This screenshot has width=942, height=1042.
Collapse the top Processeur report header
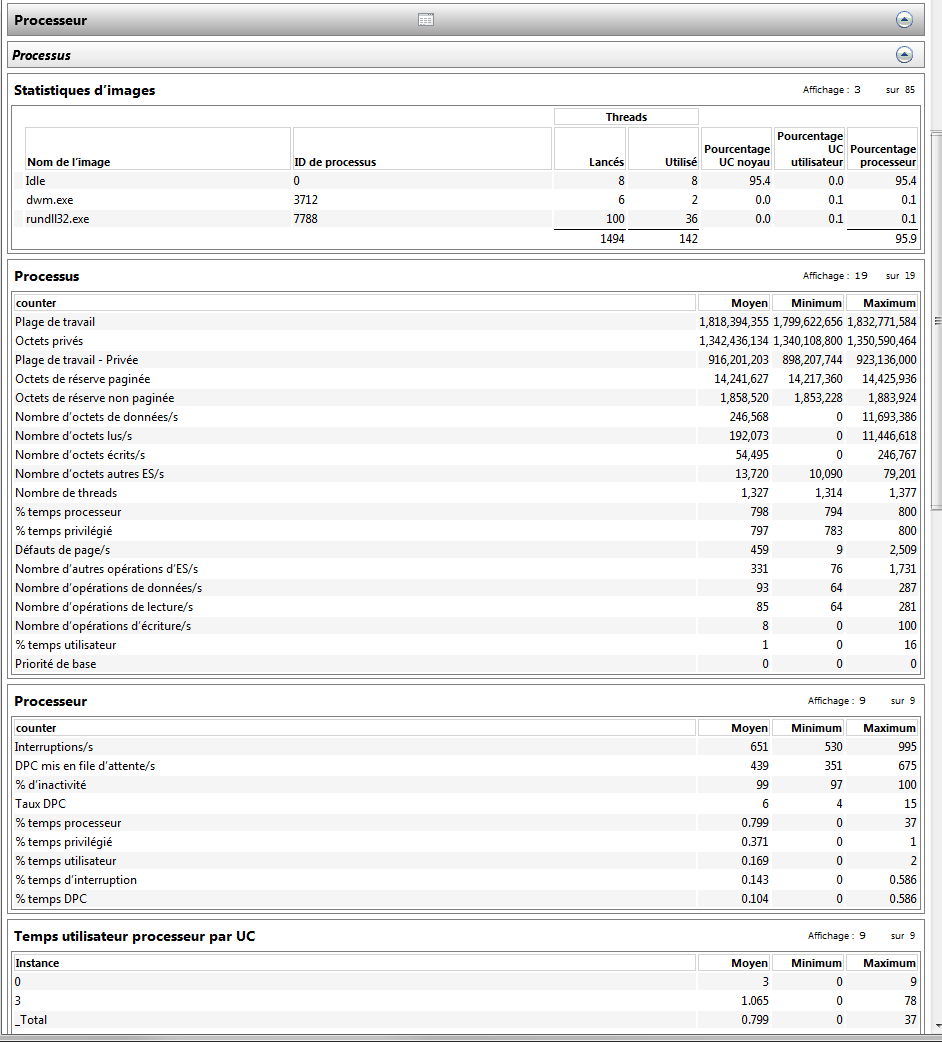(x=904, y=20)
